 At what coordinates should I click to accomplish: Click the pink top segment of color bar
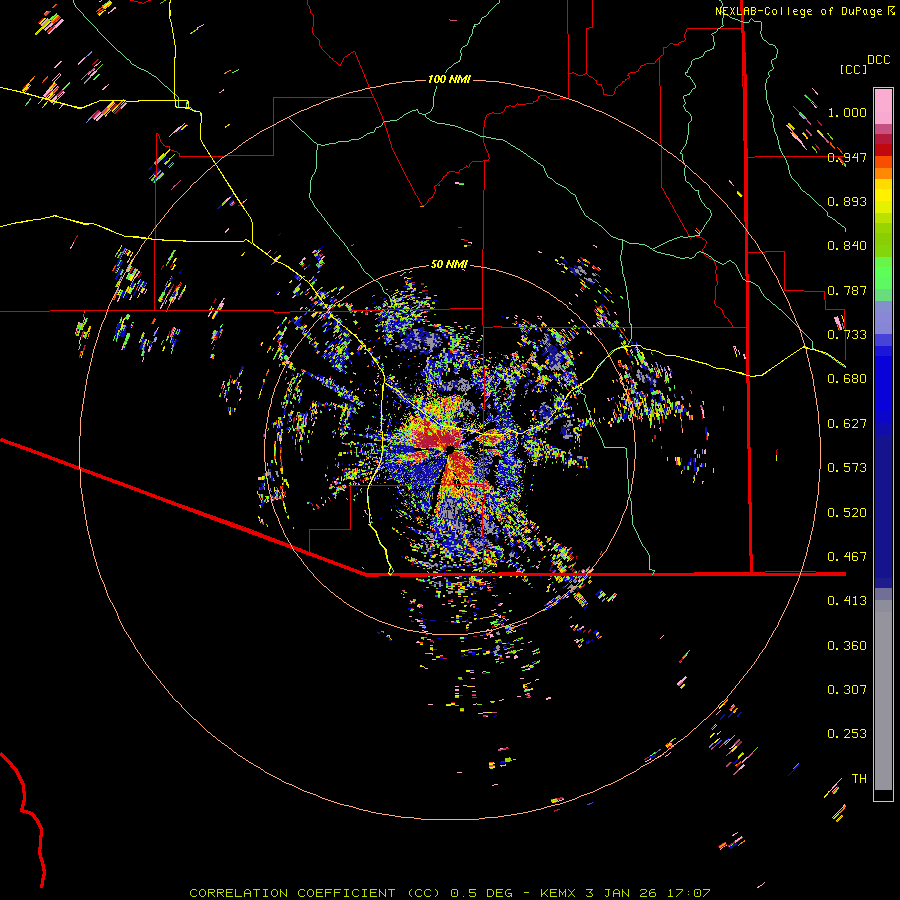883,106
